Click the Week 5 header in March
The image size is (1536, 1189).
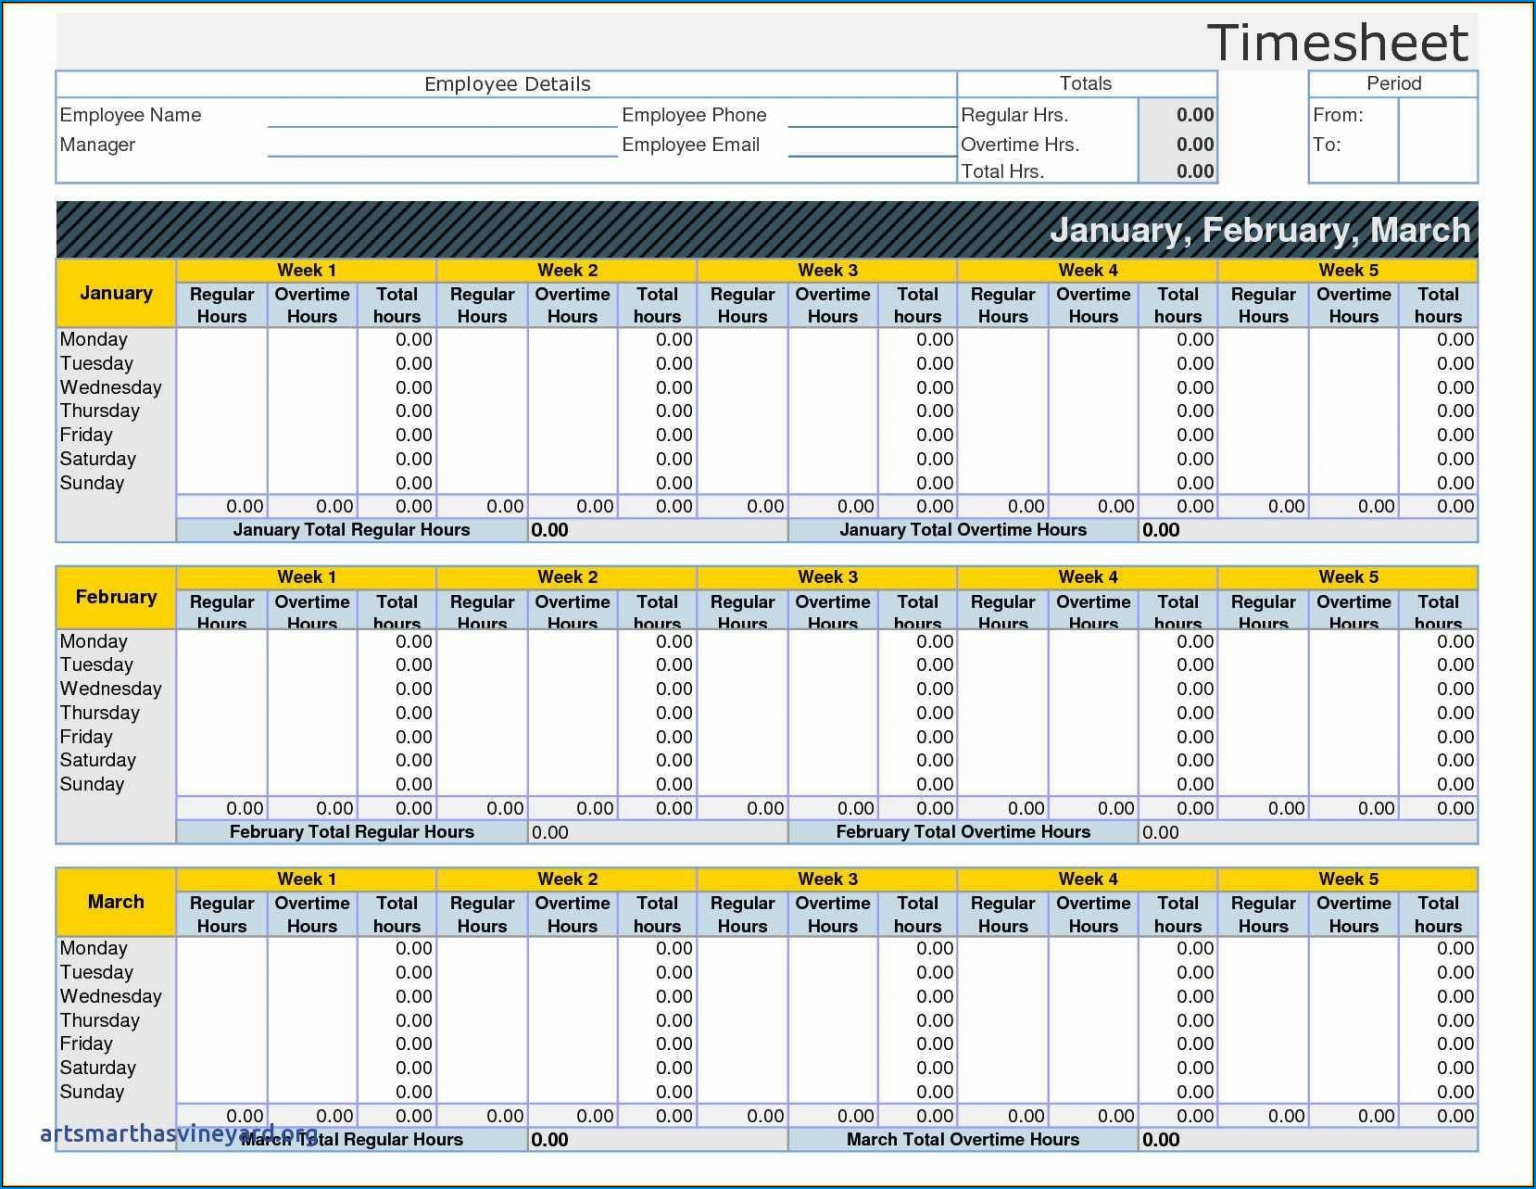pyautogui.click(x=1346, y=879)
